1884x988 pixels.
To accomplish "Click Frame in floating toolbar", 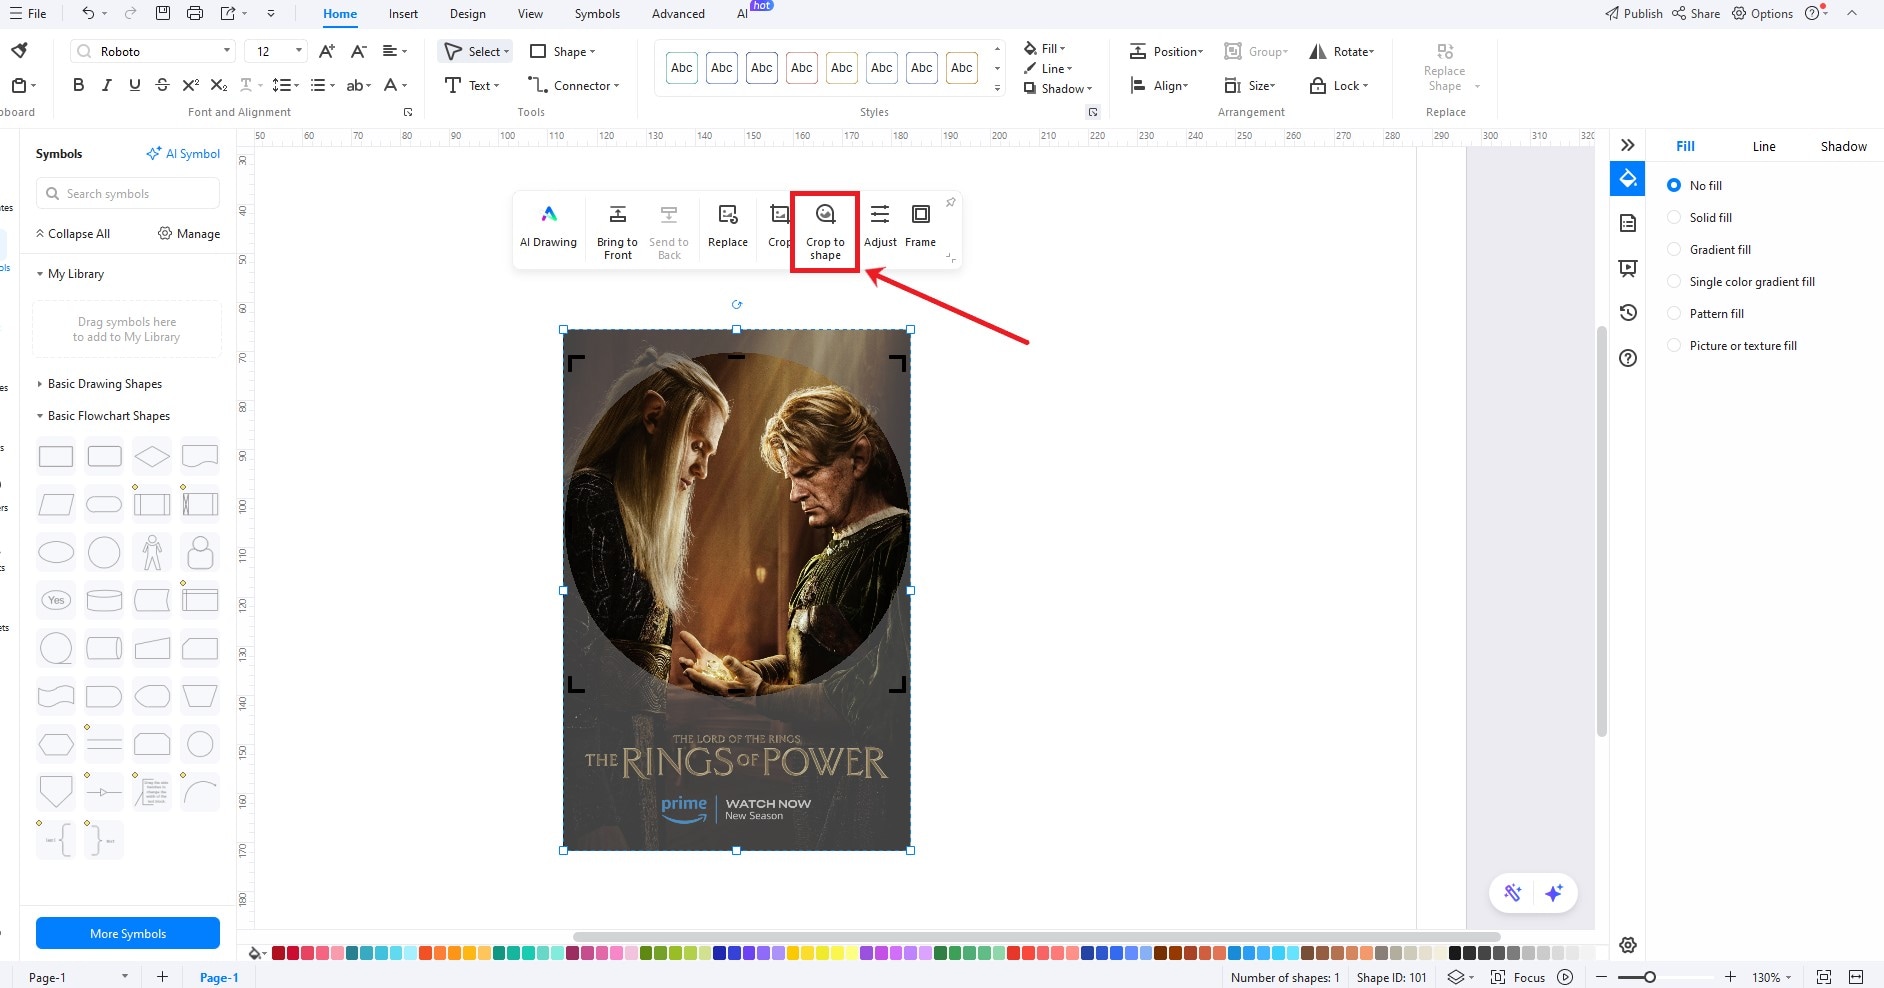I will [x=920, y=227].
